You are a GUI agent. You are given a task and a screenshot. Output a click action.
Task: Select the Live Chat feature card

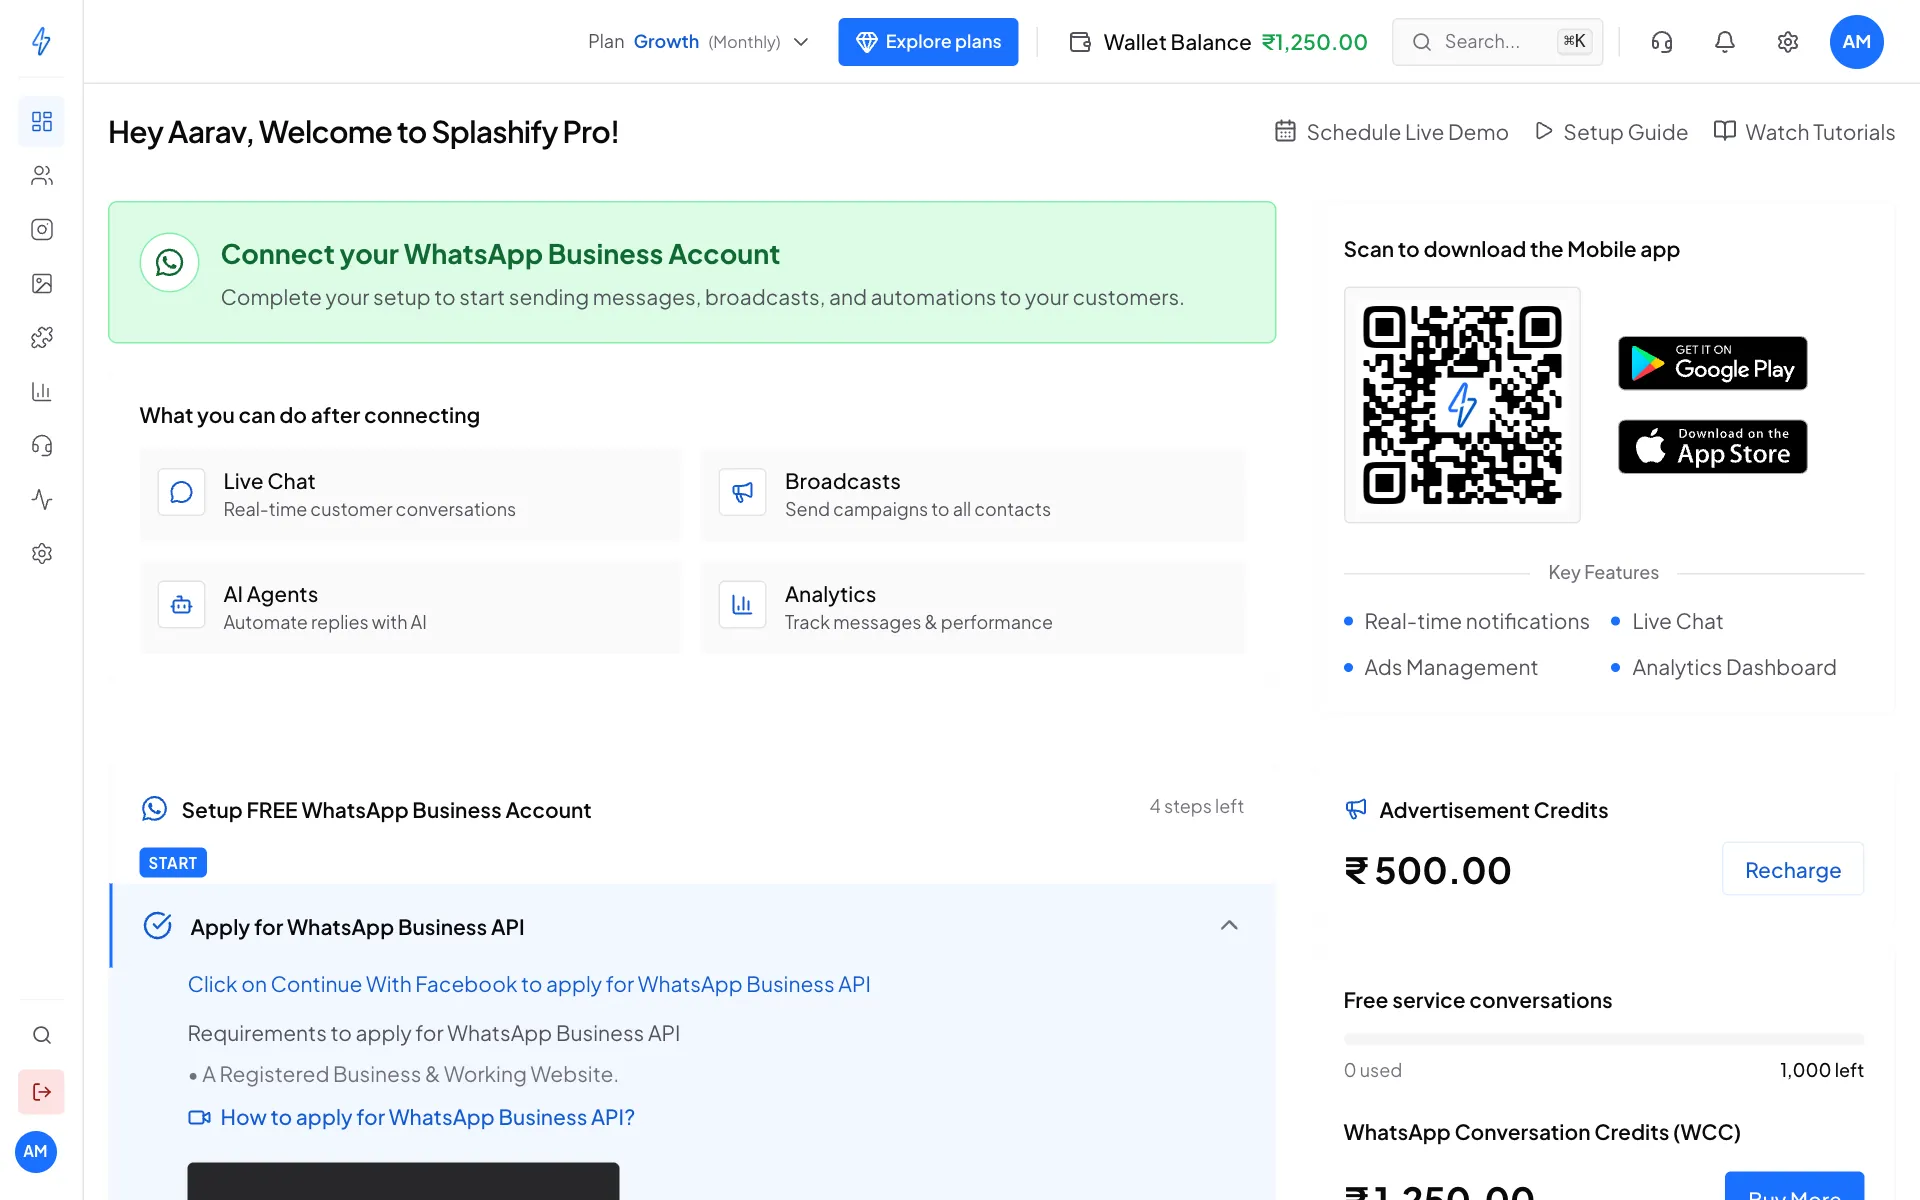coord(410,495)
